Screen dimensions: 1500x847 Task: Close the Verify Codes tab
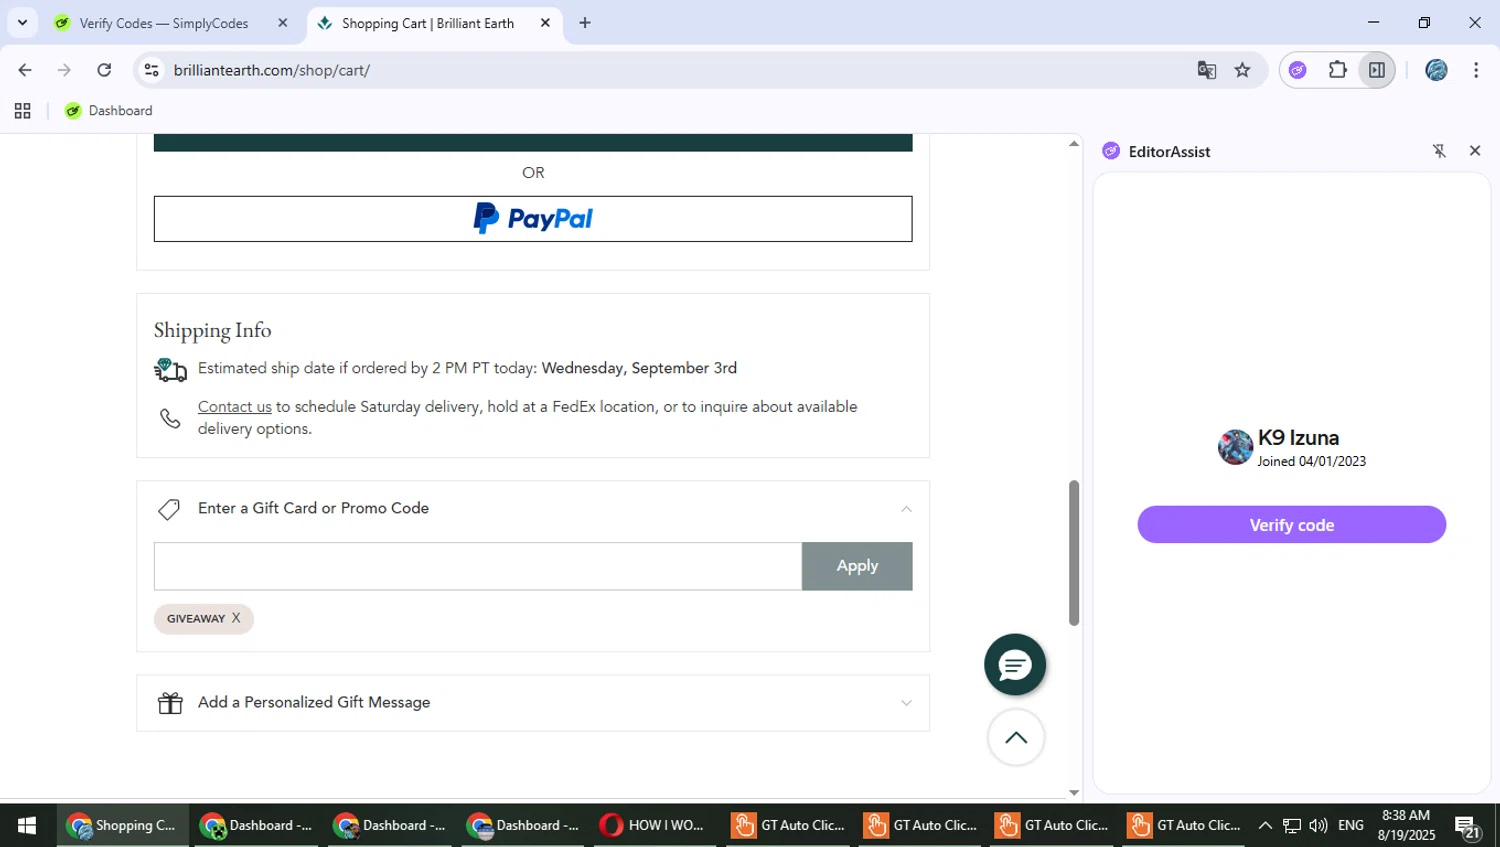(283, 23)
